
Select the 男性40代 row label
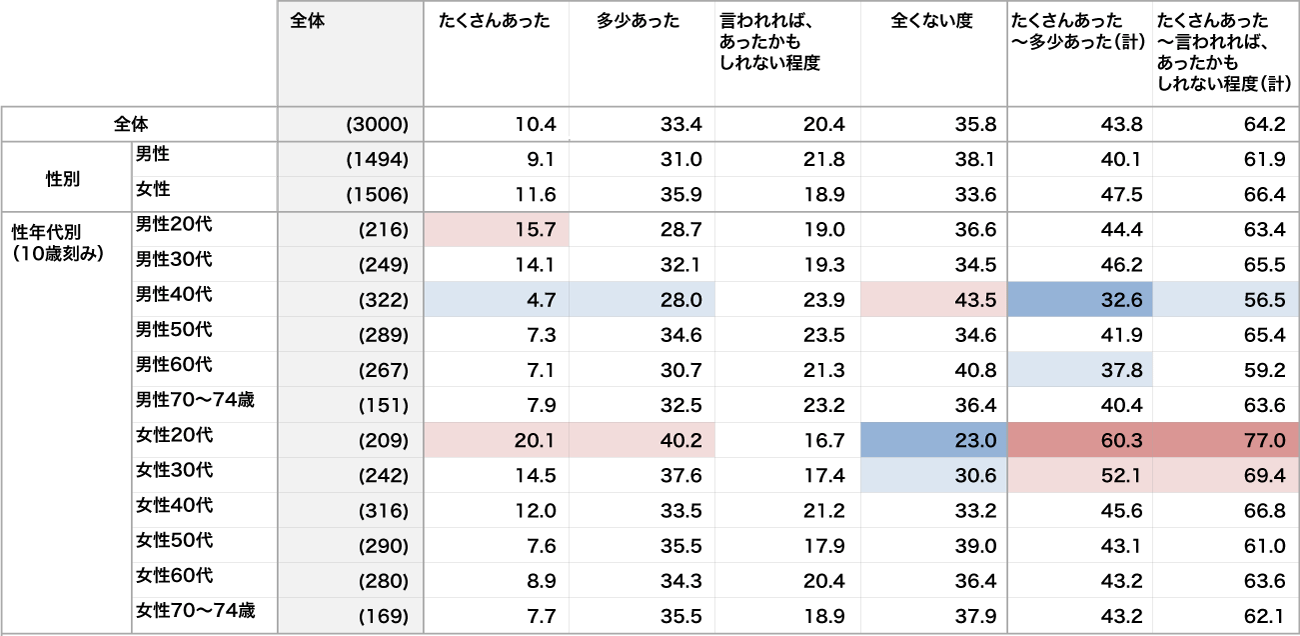tap(174, 295)
